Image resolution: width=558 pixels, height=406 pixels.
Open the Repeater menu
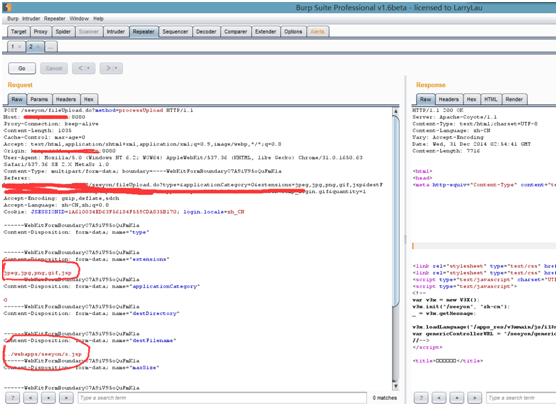54,19
